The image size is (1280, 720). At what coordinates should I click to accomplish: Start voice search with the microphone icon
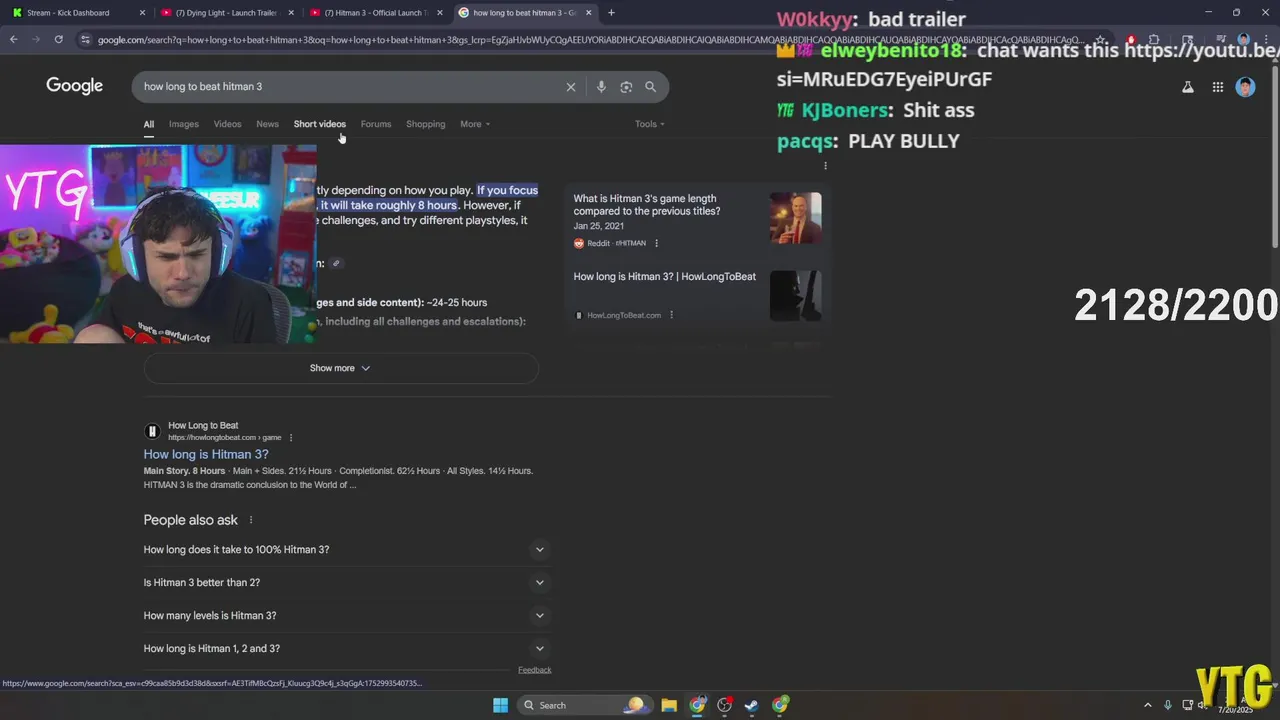[601, 87]
